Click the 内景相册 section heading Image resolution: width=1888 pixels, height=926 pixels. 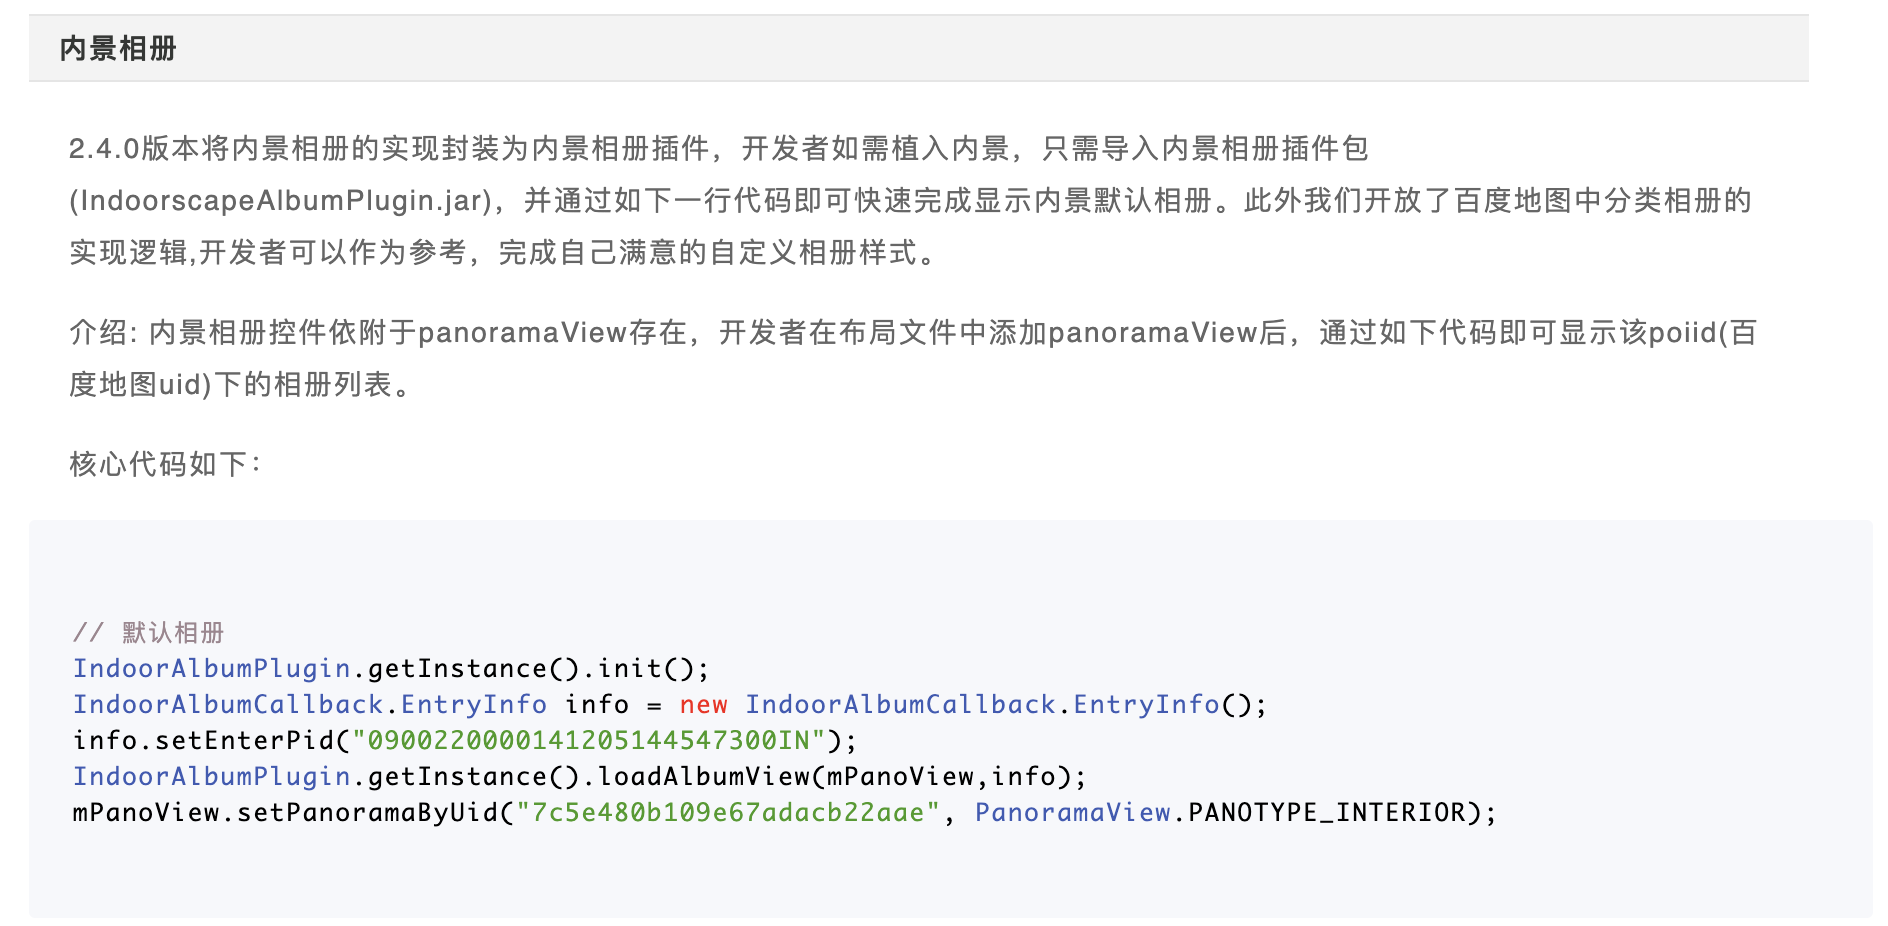[118, 48]
